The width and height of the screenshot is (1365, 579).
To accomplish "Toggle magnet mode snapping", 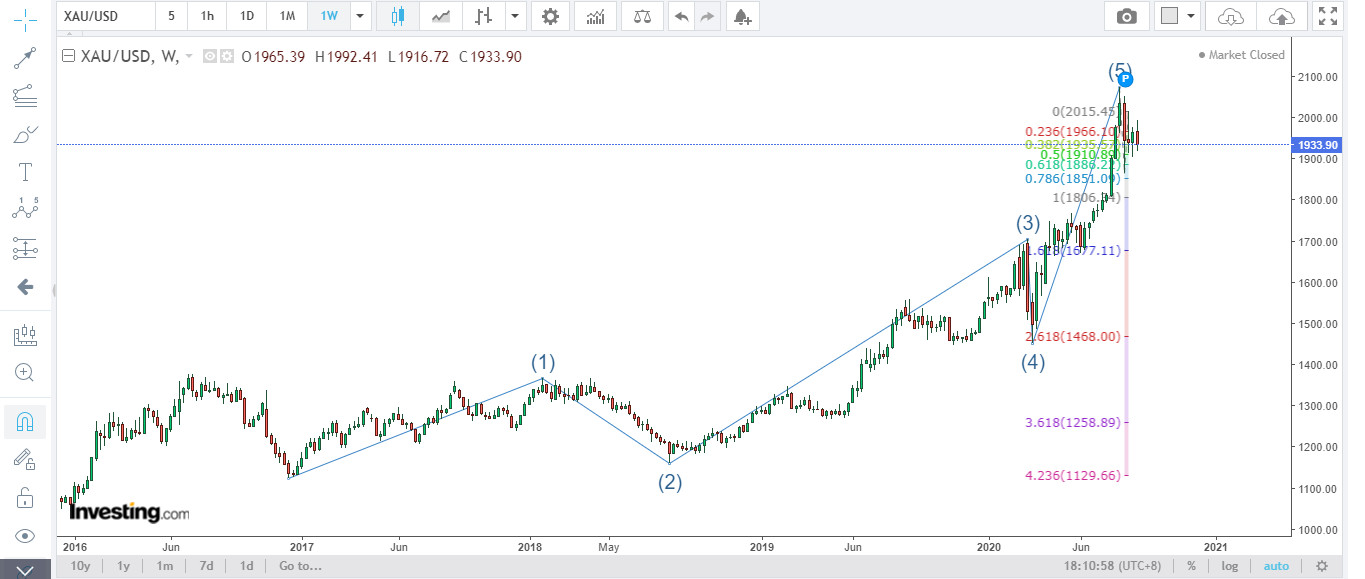I will coord(25,422).
